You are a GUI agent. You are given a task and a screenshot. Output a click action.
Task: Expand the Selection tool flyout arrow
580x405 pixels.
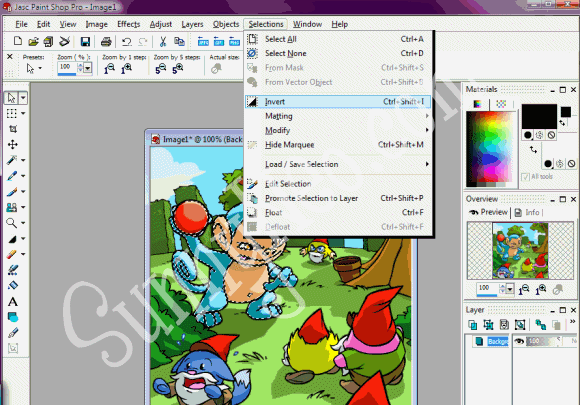click(23, 113)
